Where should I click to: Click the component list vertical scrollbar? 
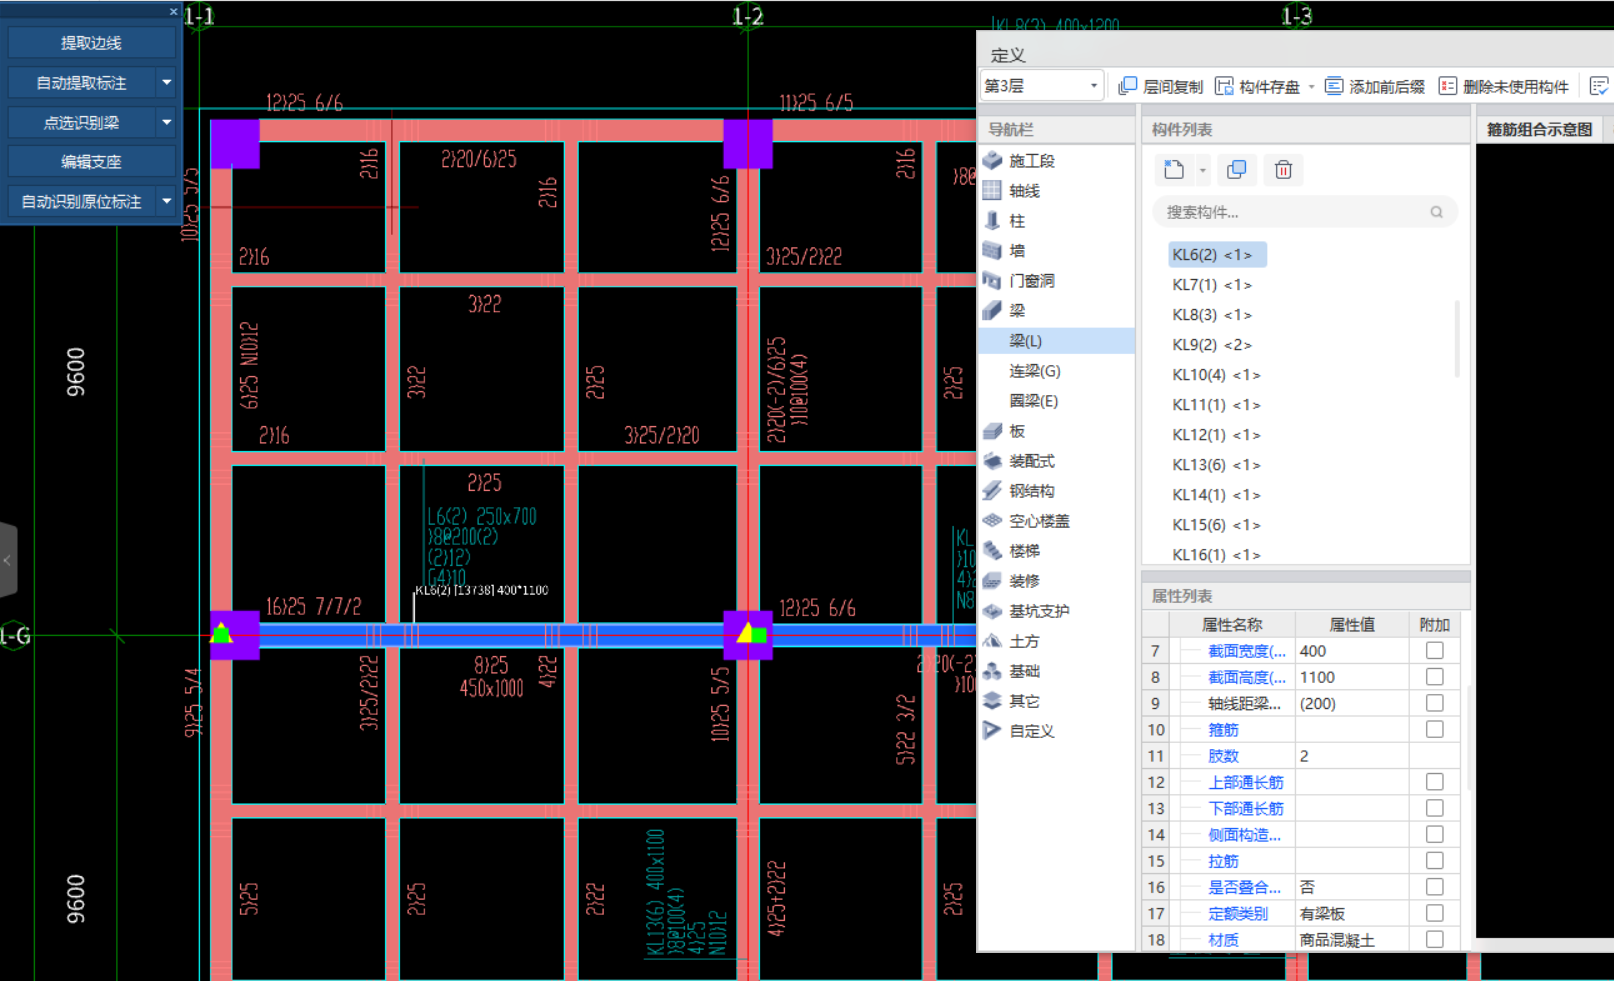(1457, 340)
